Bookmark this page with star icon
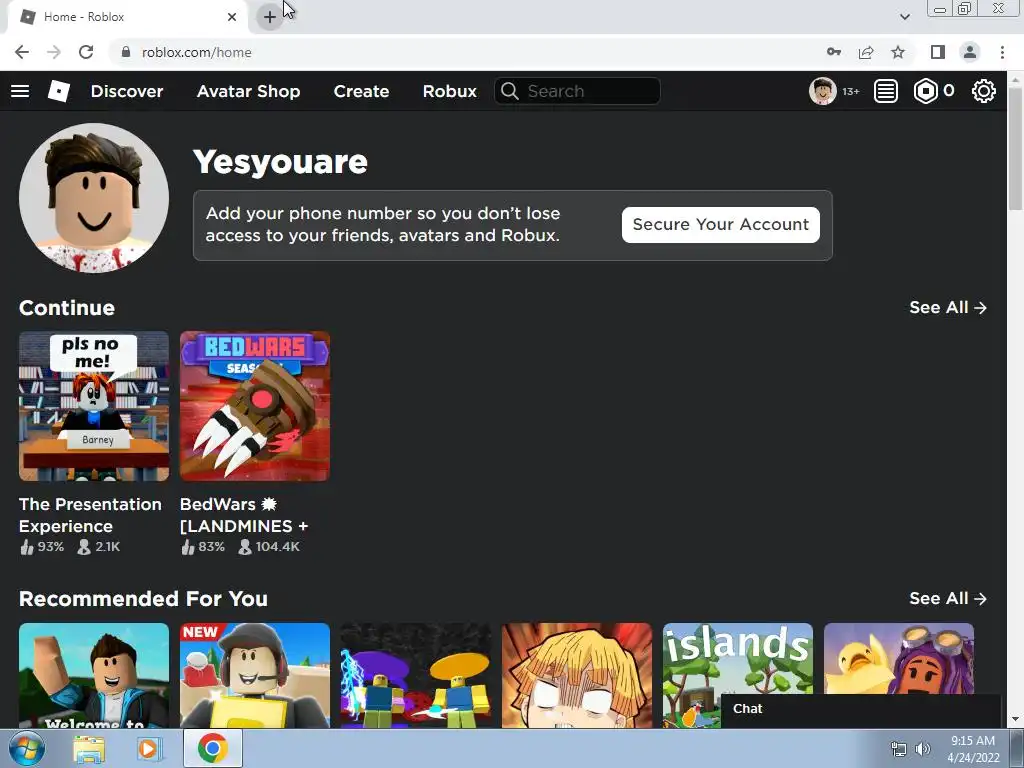Screen dimensions: 1024x768 (x=898, y=52)
